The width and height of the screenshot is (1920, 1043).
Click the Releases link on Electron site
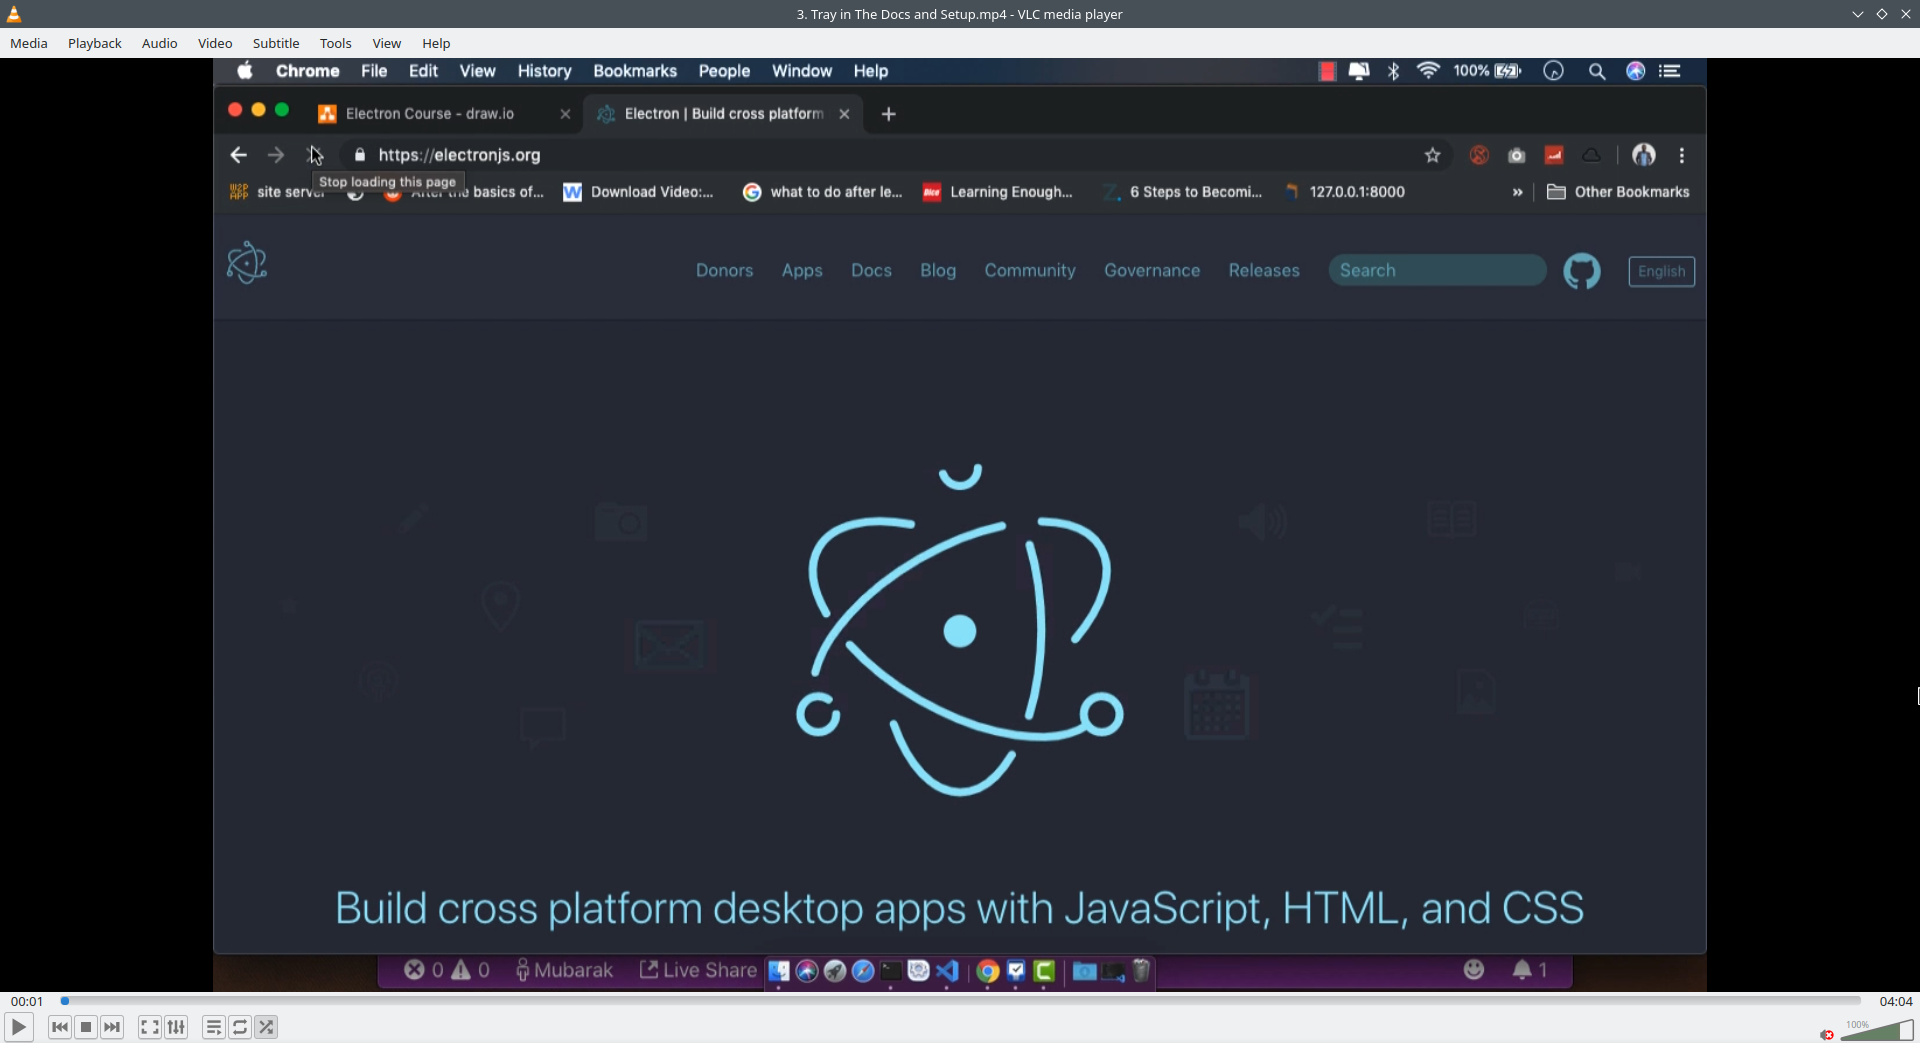click(x=1264, y=271)
